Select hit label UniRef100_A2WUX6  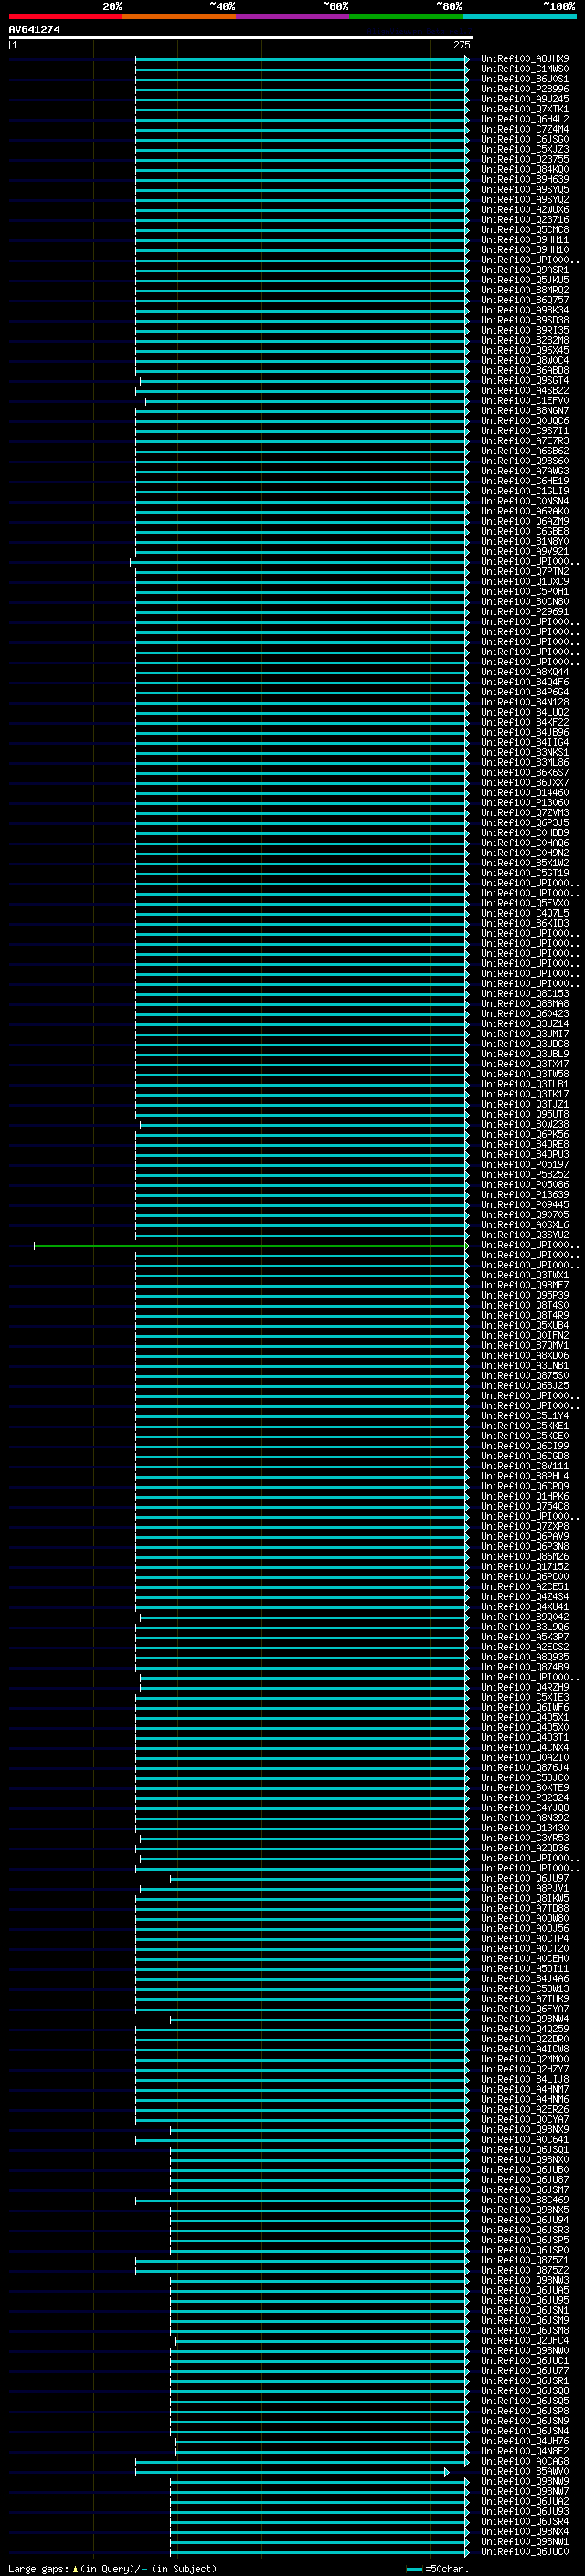click(525, 210)
